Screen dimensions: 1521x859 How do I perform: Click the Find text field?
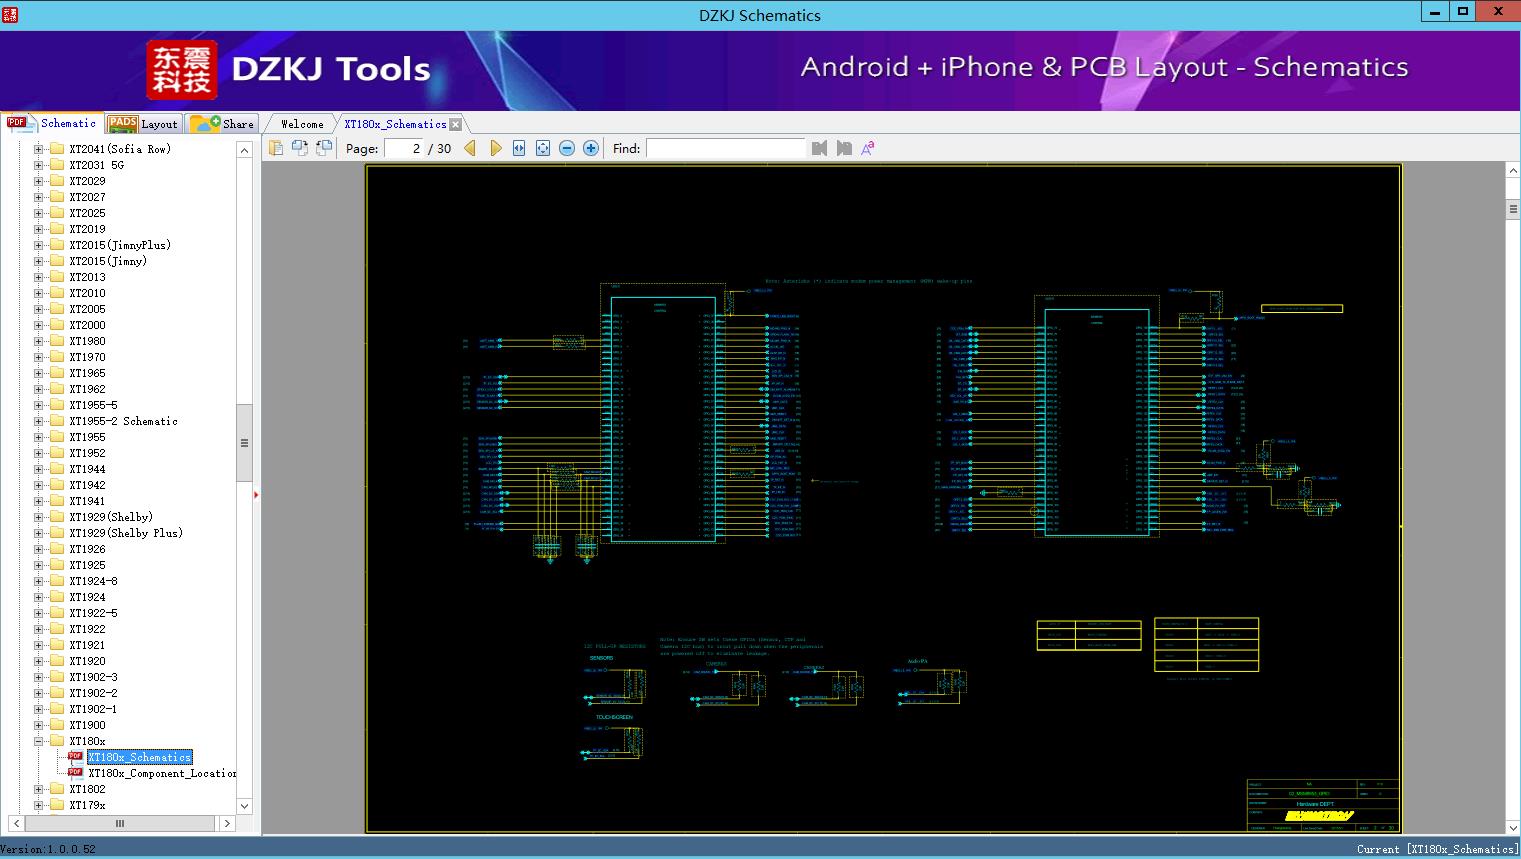coord(725,148)
